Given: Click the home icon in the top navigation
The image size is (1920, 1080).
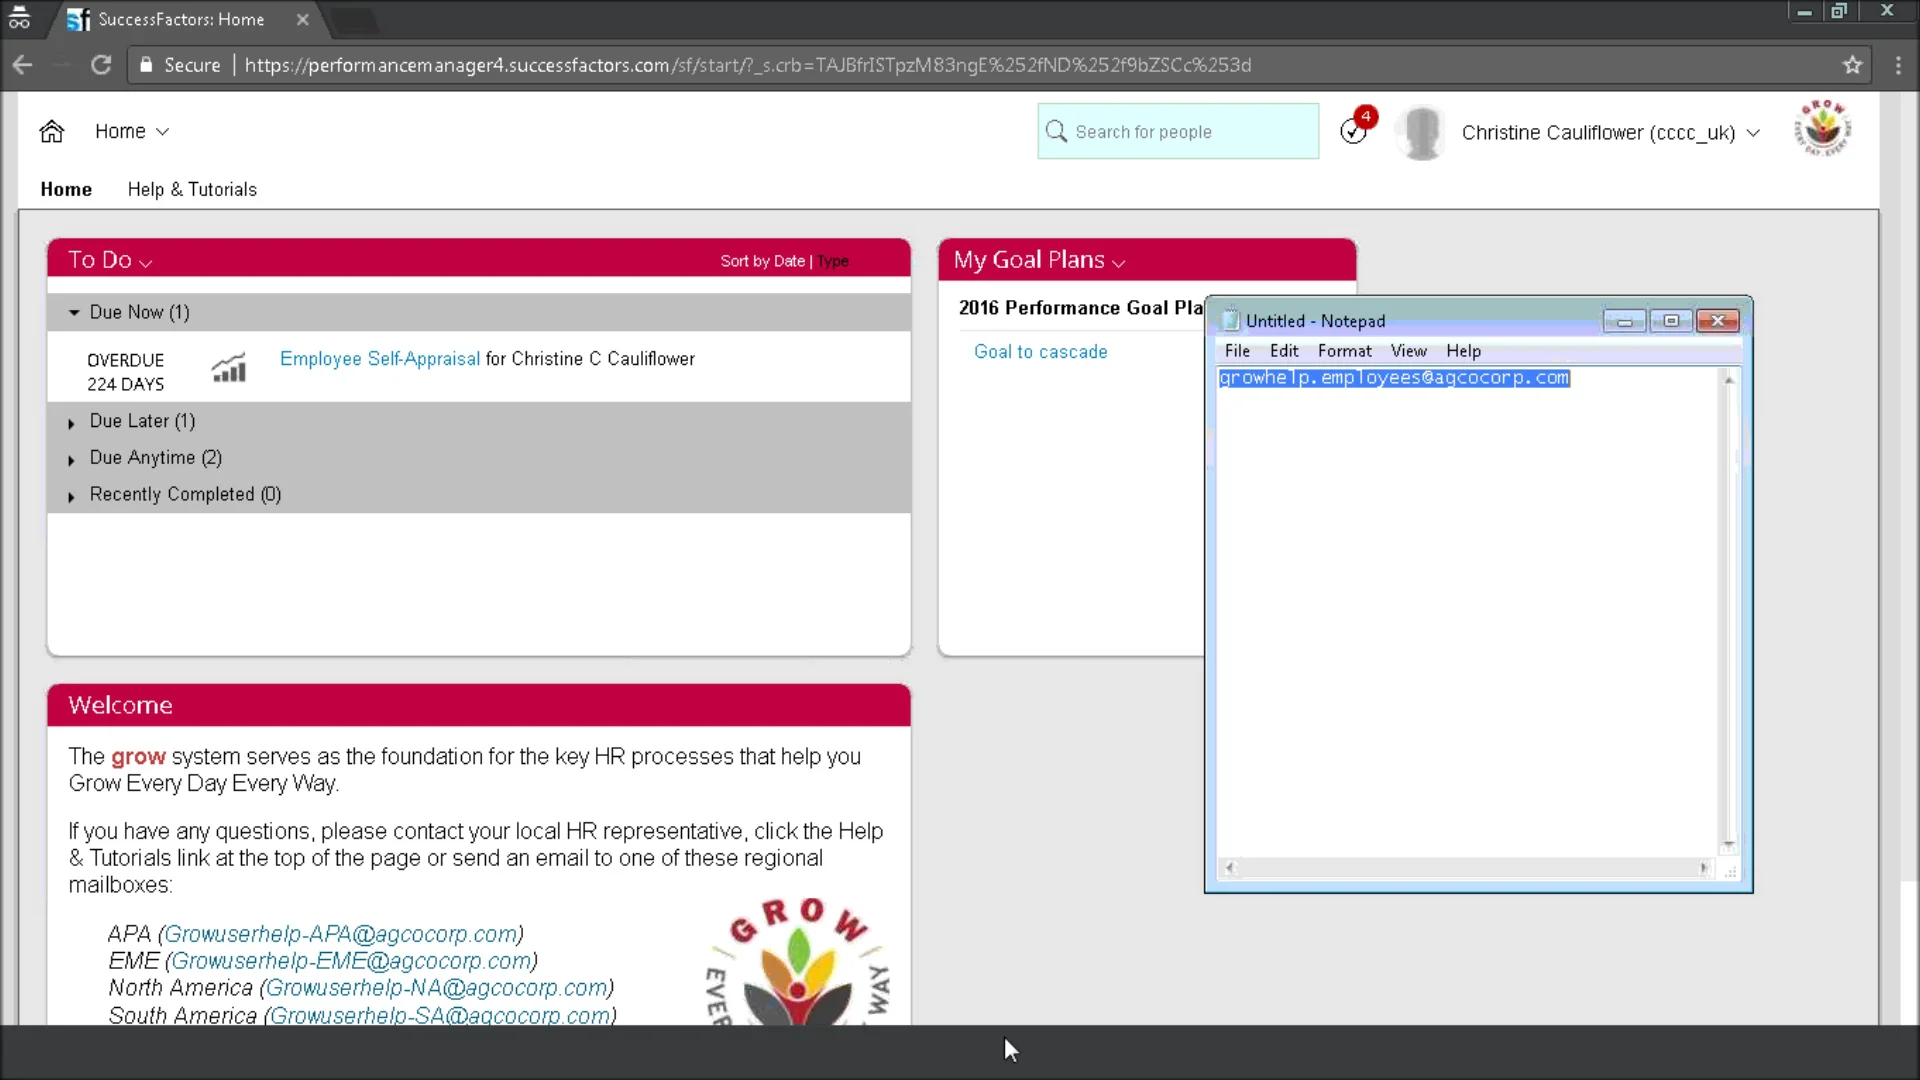Looking at the screenshot, I should pyautogui.click(x=51, y=131).
